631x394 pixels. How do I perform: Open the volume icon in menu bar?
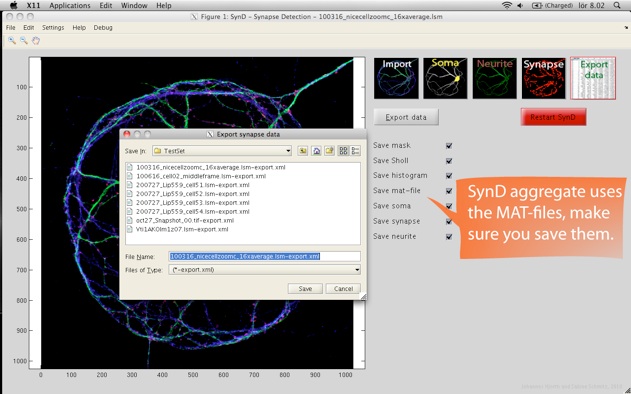click(520, 5)
